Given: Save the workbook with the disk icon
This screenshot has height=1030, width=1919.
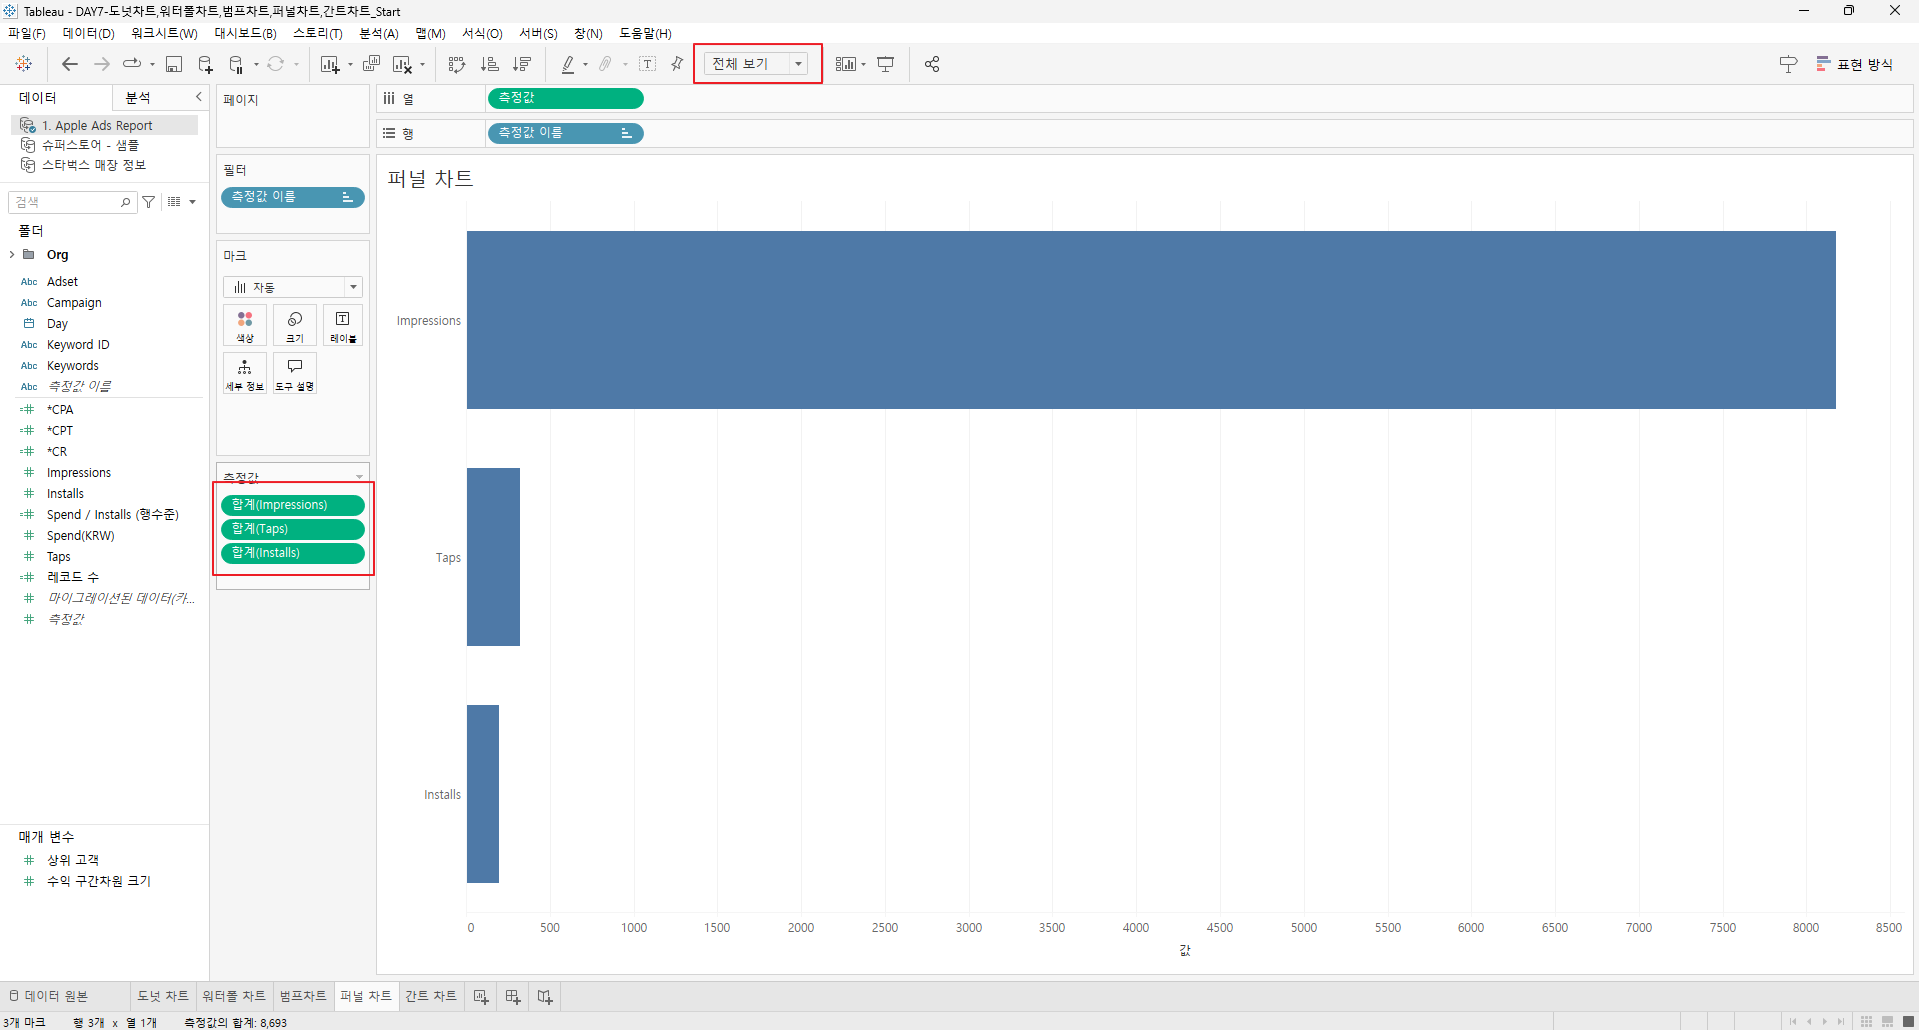Looking at the screenshot, I should pyautogui.click(x=174, y=64).
